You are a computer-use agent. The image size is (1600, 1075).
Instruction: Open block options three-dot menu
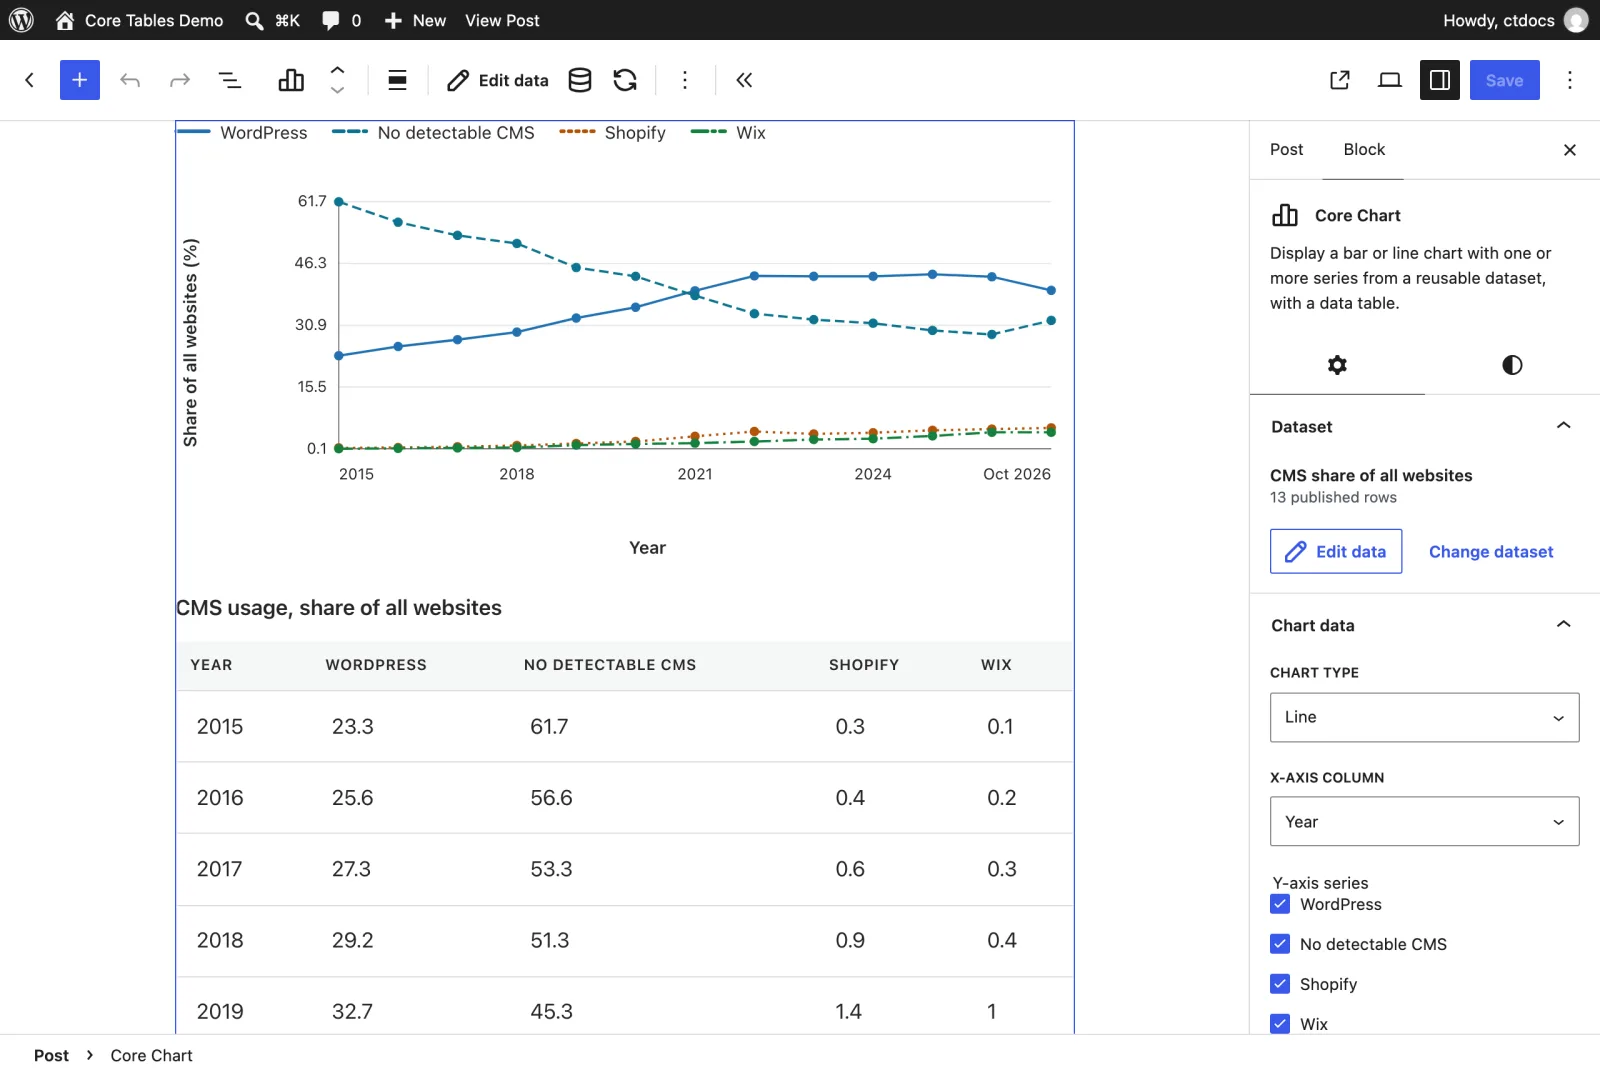[685, 80]
